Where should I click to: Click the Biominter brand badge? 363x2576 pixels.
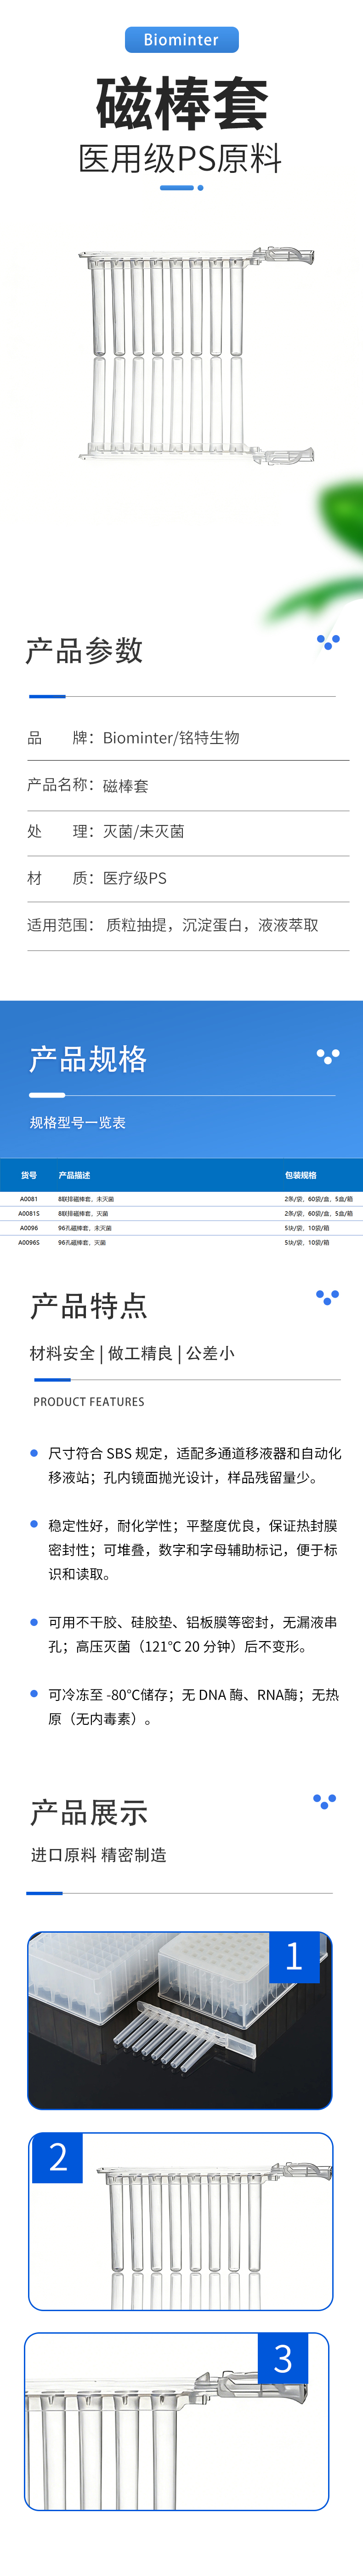pyautogui.click(x=181, y=40)
